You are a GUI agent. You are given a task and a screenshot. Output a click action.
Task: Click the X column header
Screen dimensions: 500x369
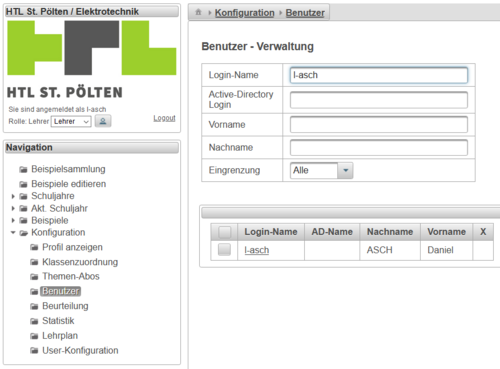483,232
